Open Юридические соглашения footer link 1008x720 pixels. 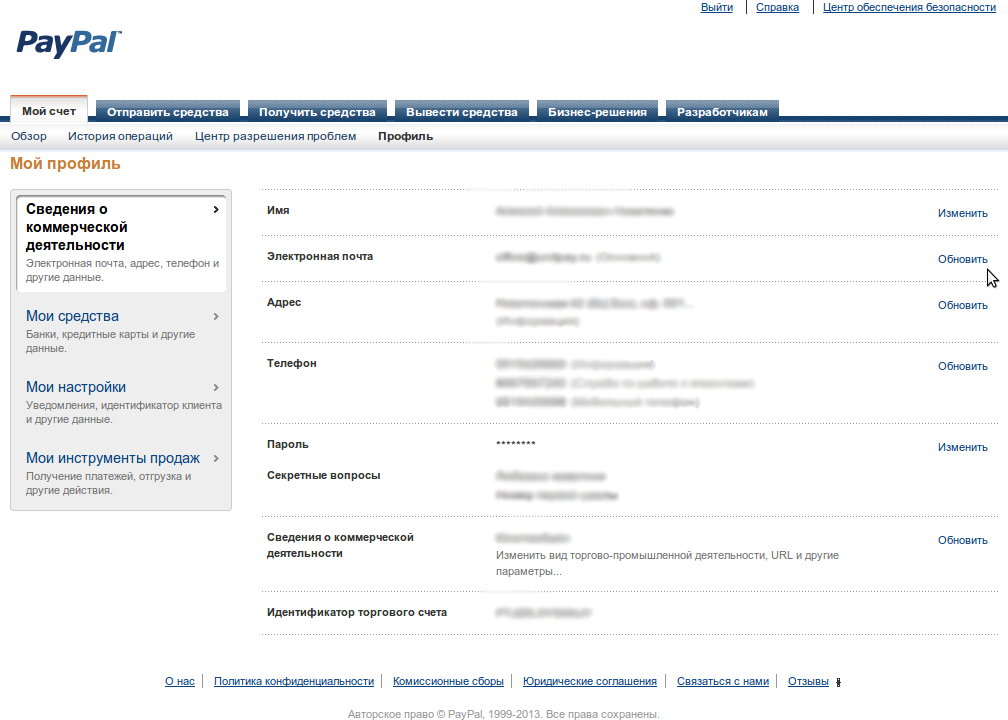[x=590, y=681]
